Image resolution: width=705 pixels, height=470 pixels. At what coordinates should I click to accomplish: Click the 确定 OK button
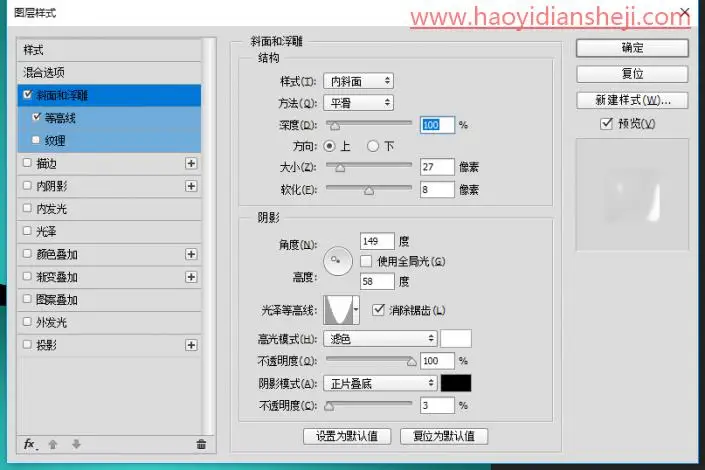coord(632,48)
